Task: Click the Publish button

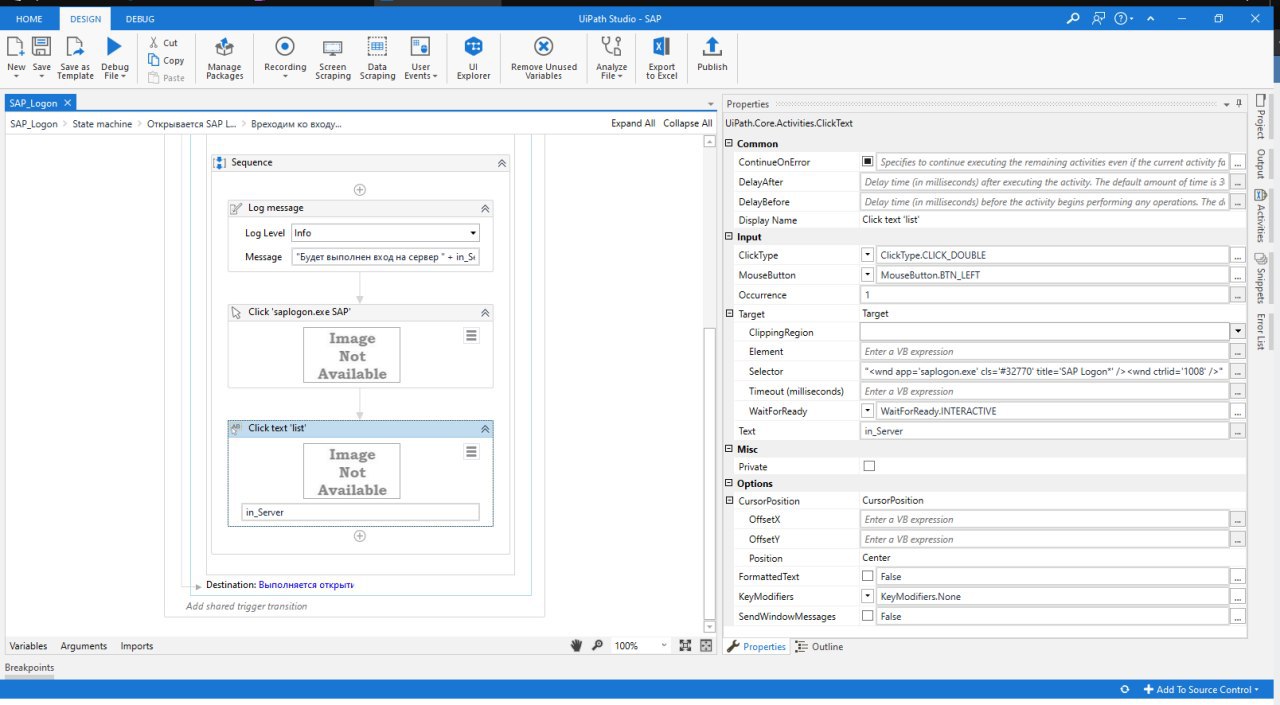Action: 712,55
